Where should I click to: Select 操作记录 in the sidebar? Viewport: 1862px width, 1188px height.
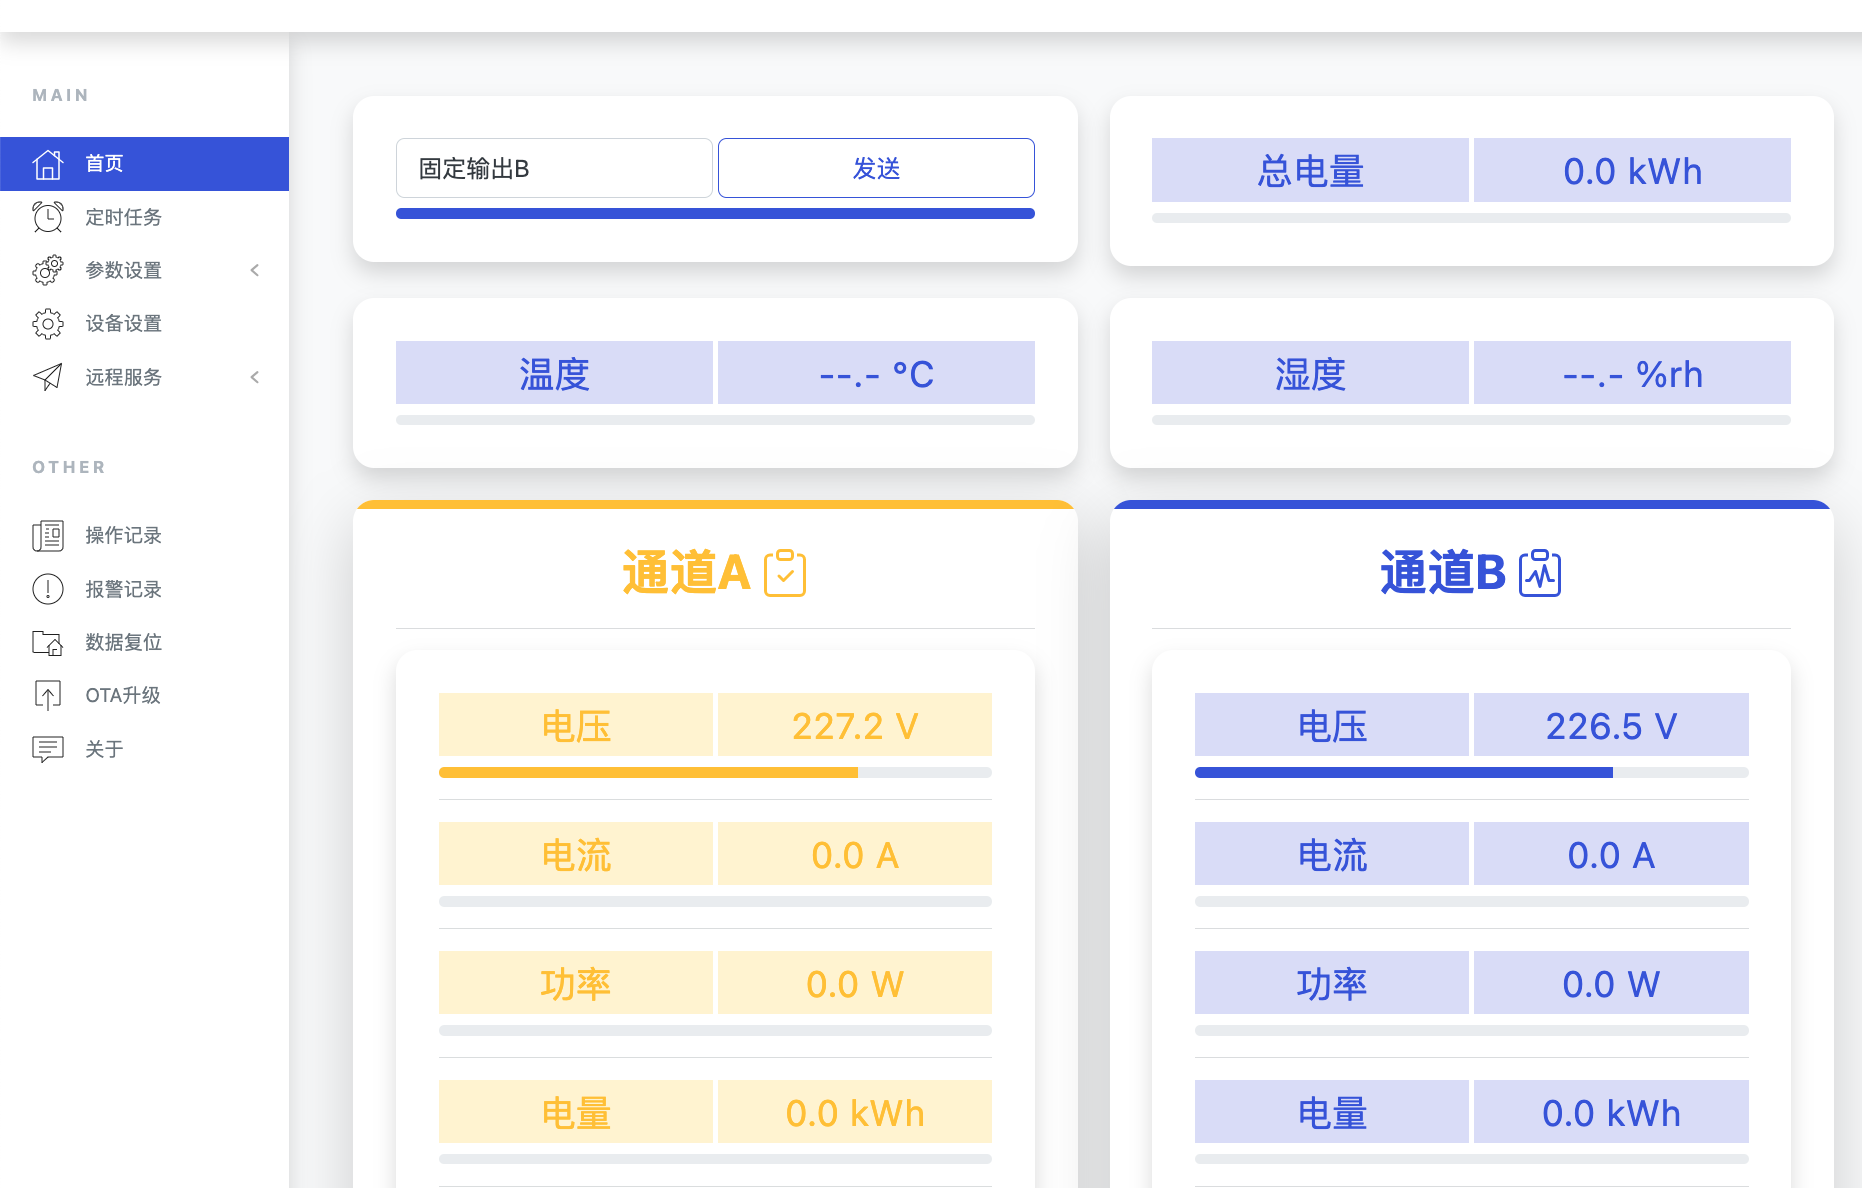[x=144, y=535]
